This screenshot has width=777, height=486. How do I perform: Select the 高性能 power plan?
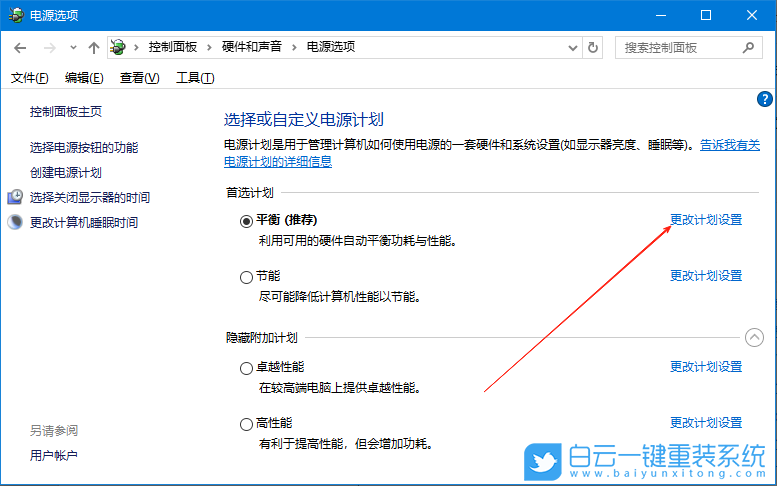click(246, 424)
